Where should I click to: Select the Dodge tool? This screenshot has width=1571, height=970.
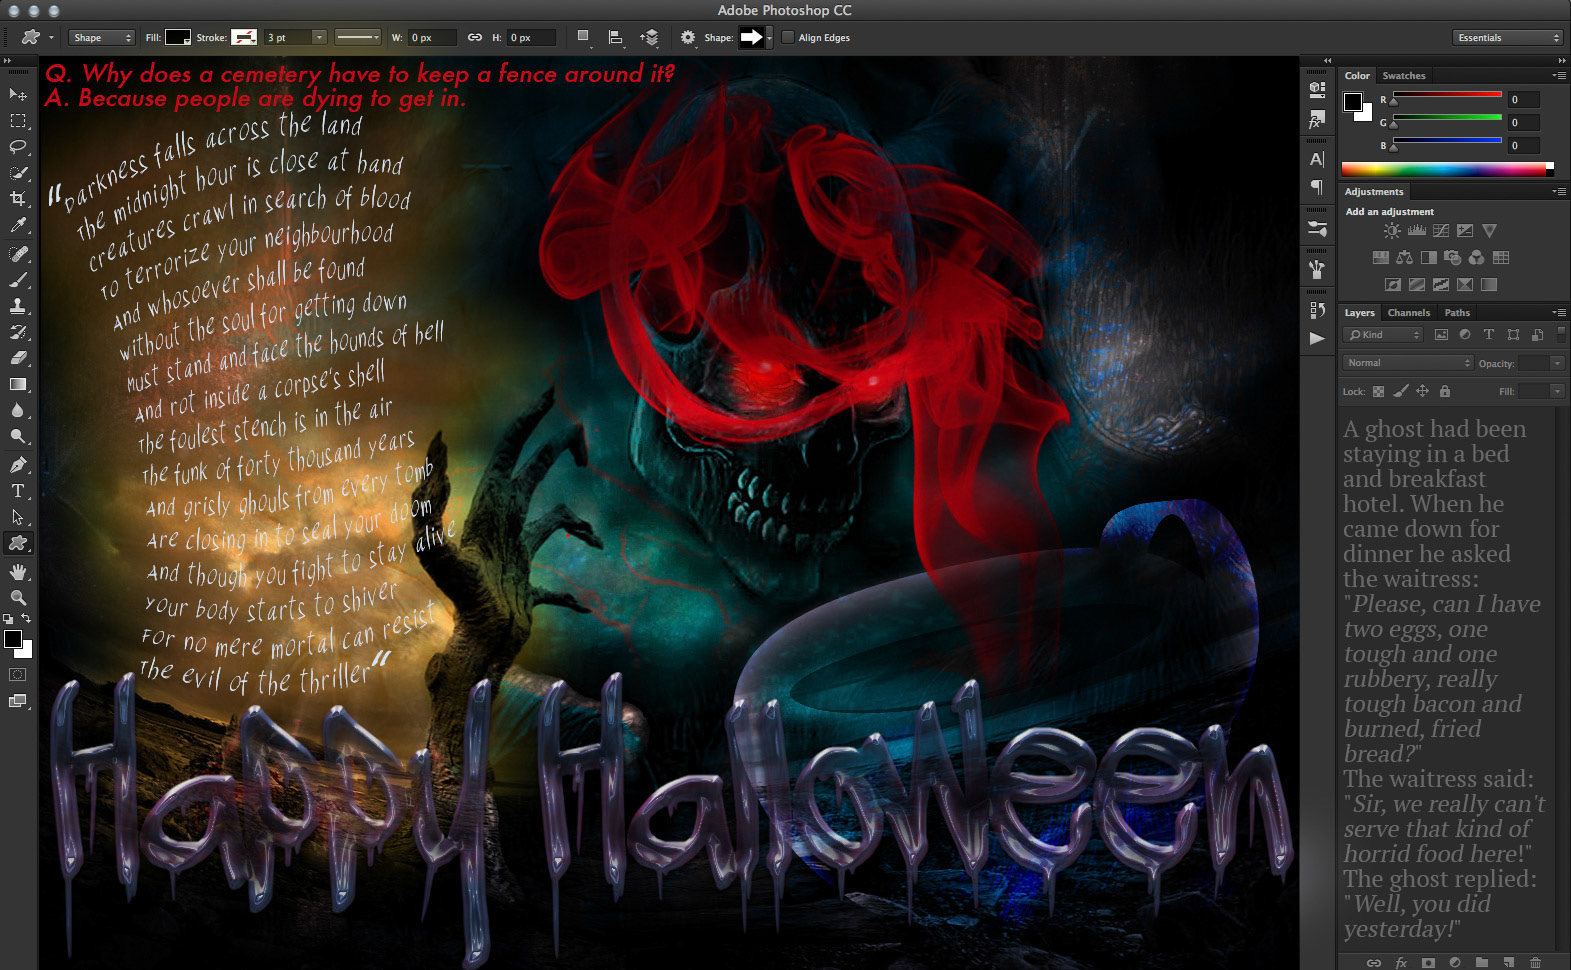tap(18, 437)
